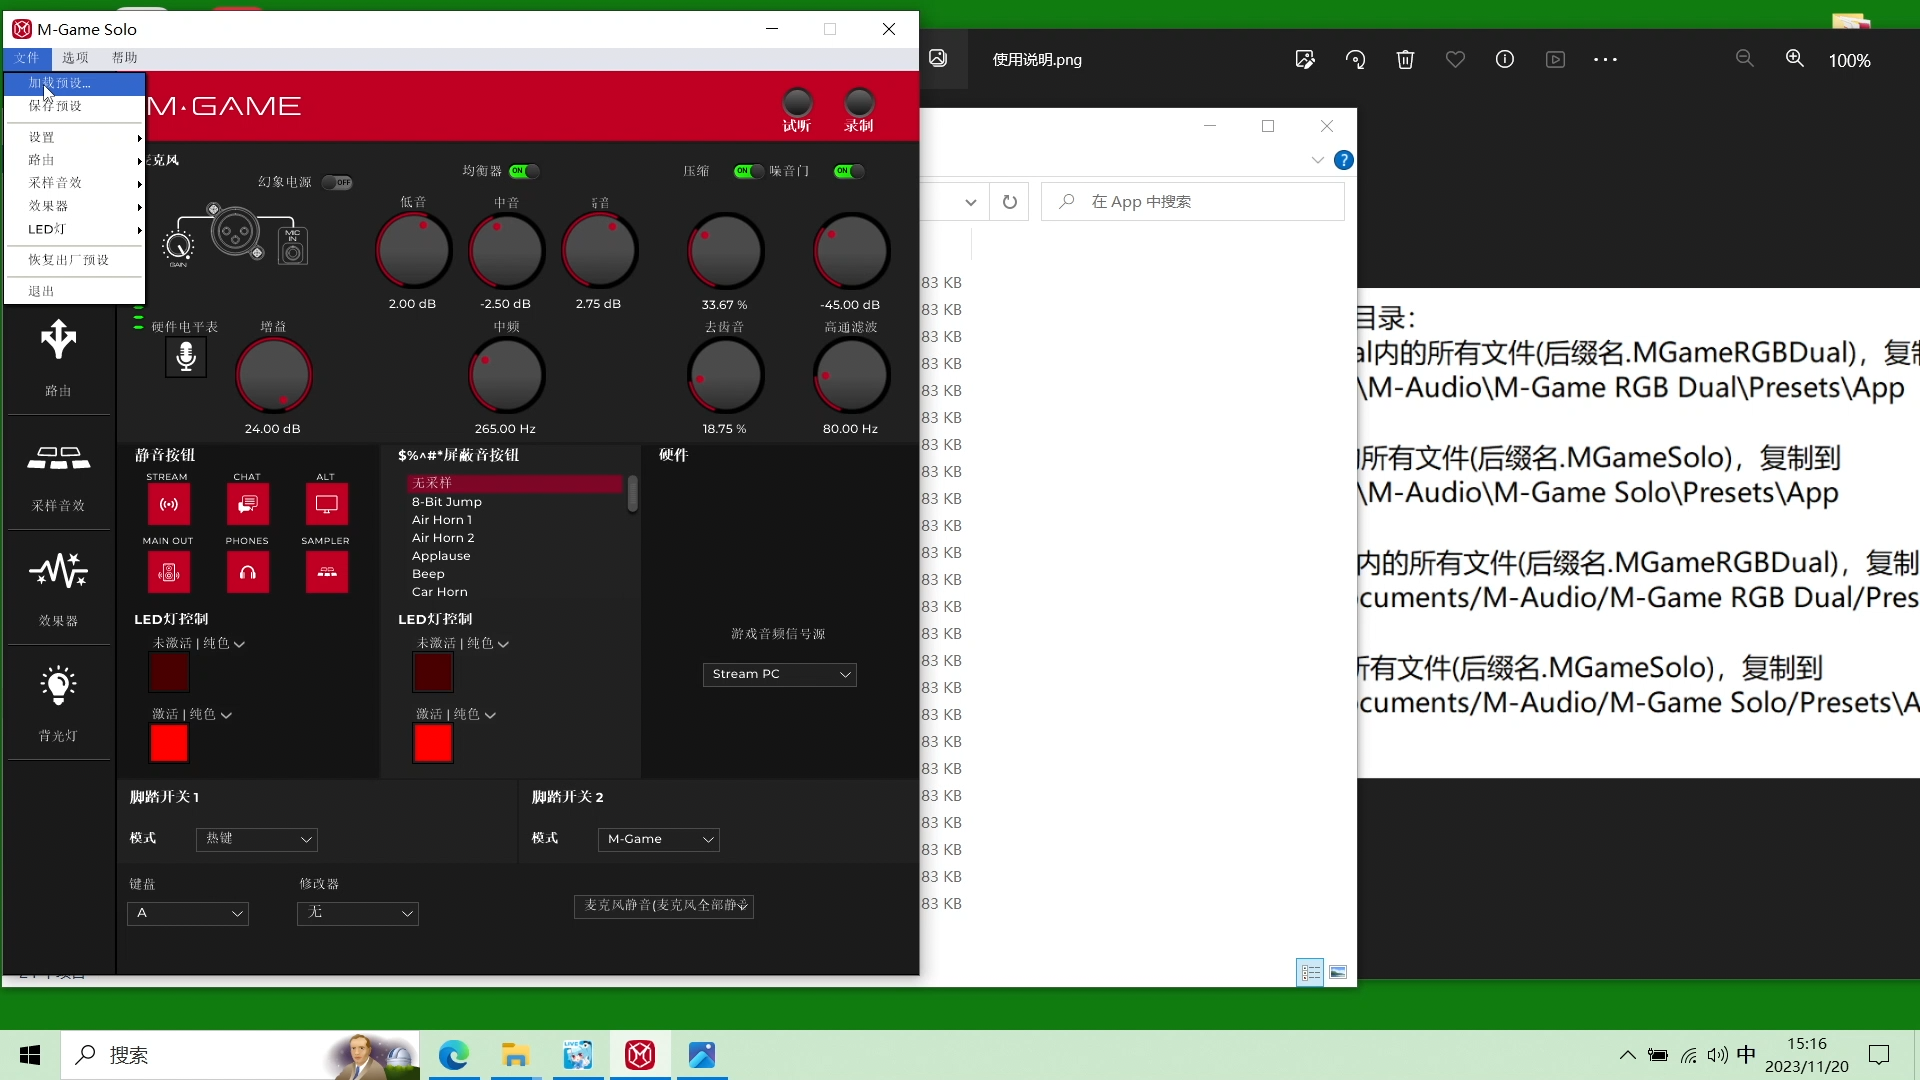Screen dimensions: 1920x1080
Task: Open the 设置 submenu entry
Action: [75, 137]
